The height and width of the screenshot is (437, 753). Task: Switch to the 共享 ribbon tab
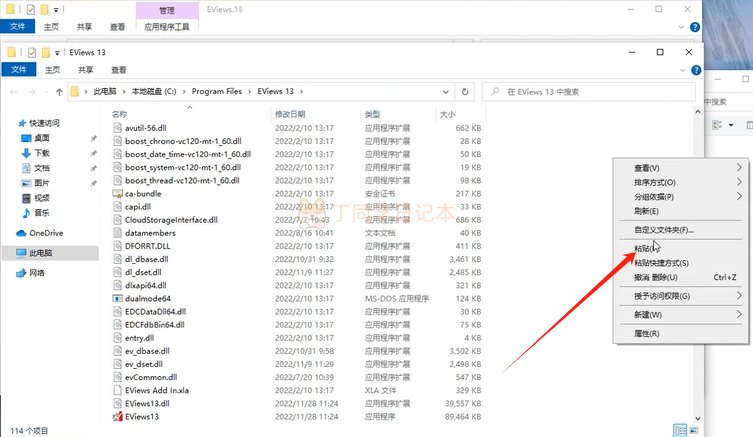coord(85,70)
